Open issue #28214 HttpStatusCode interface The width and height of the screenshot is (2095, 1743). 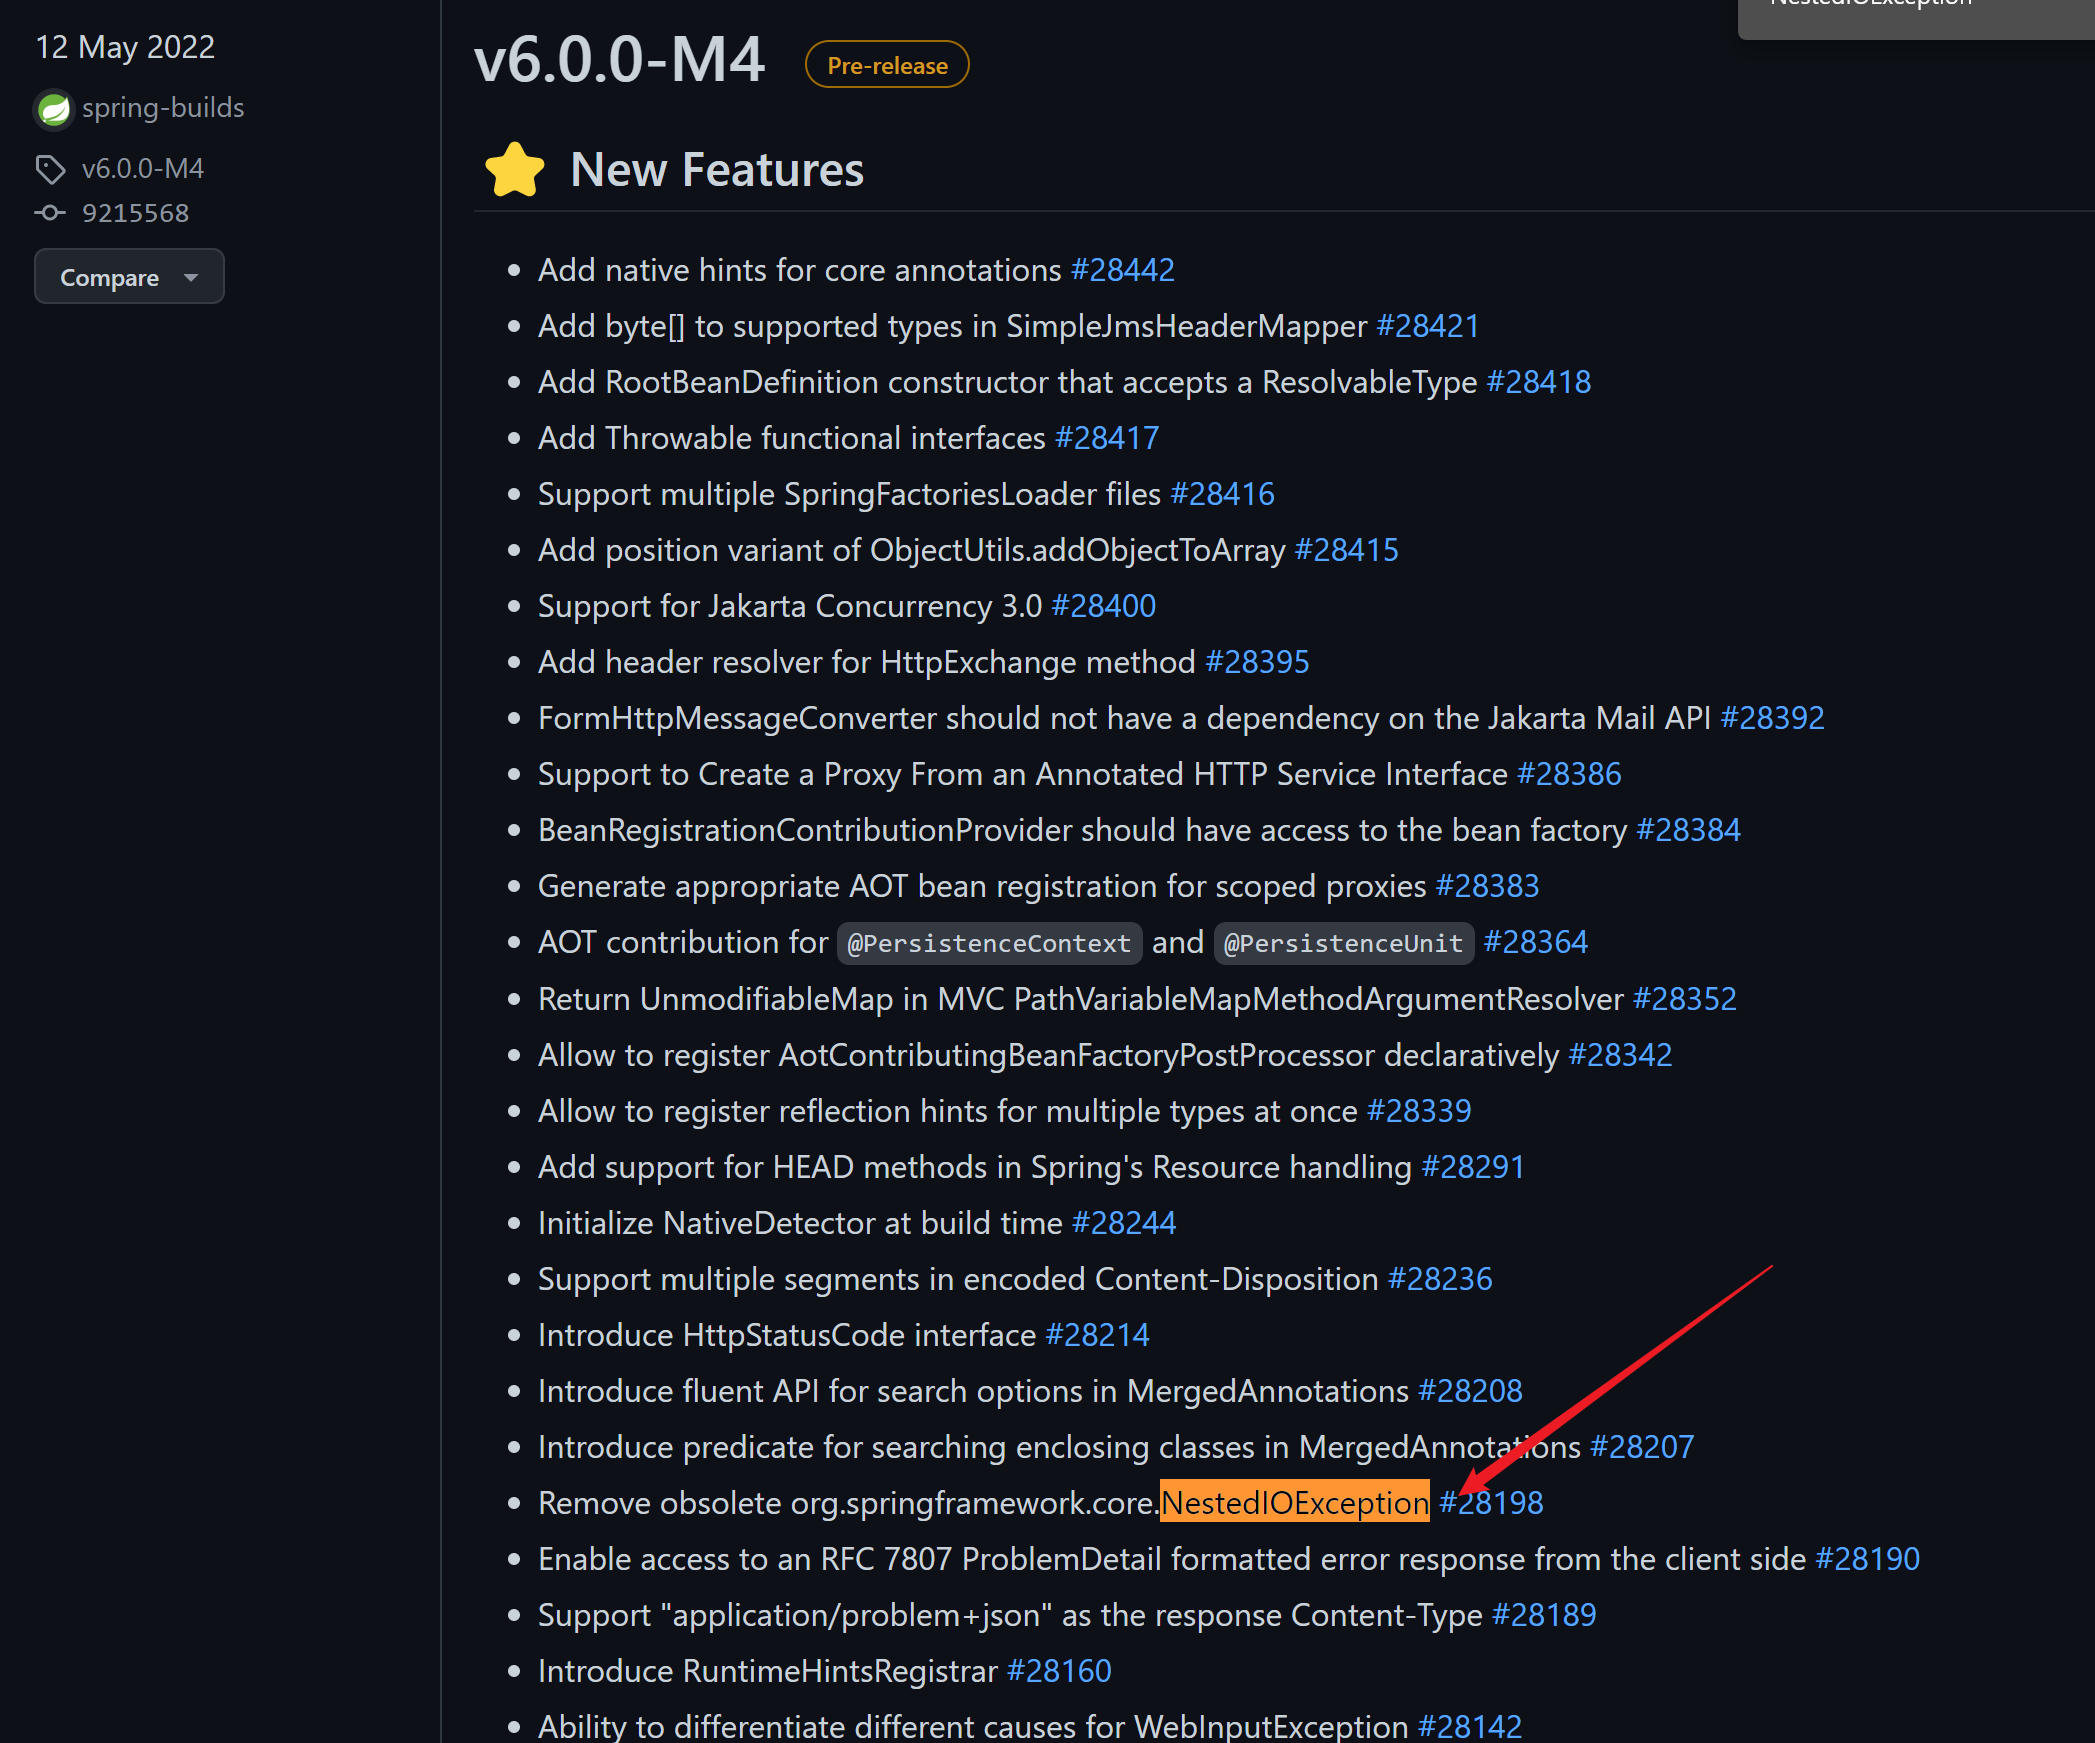point(1097,1335)
